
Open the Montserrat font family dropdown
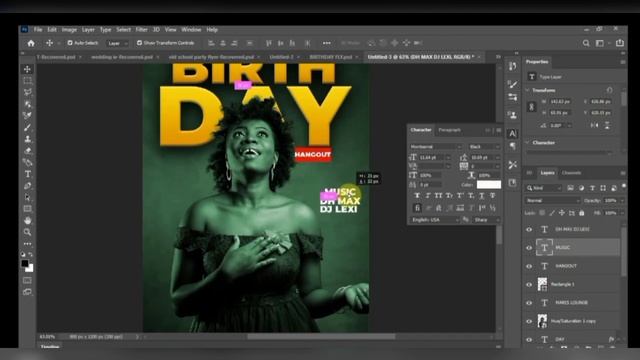click(x=436, y=147)
